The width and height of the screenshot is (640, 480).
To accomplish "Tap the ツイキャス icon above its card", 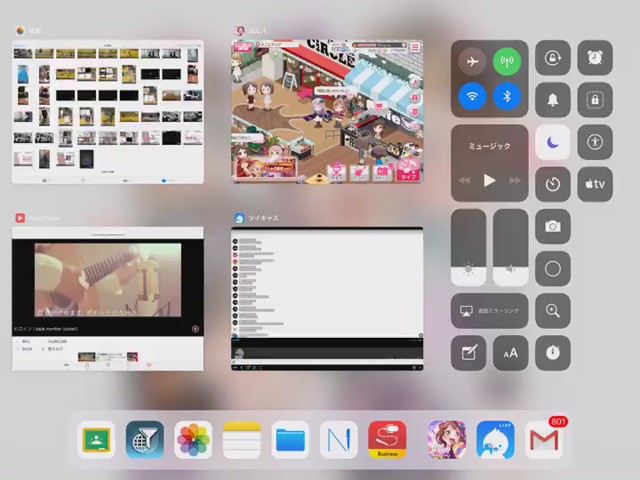I will tap(240, 218).
